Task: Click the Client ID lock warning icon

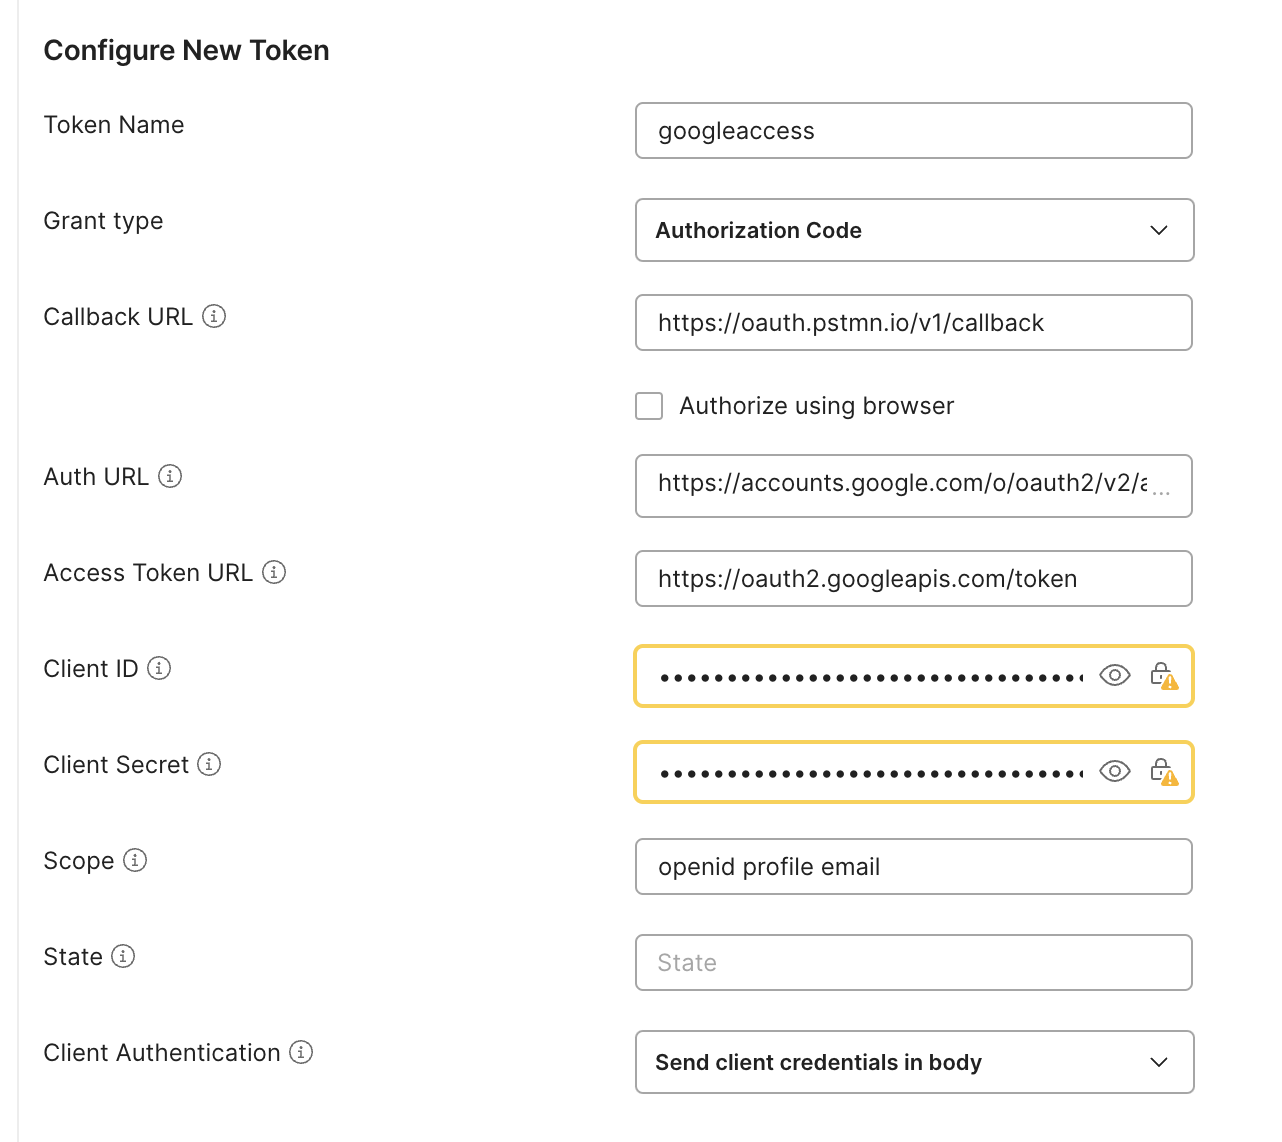Action: click(x=1163, y=676)
